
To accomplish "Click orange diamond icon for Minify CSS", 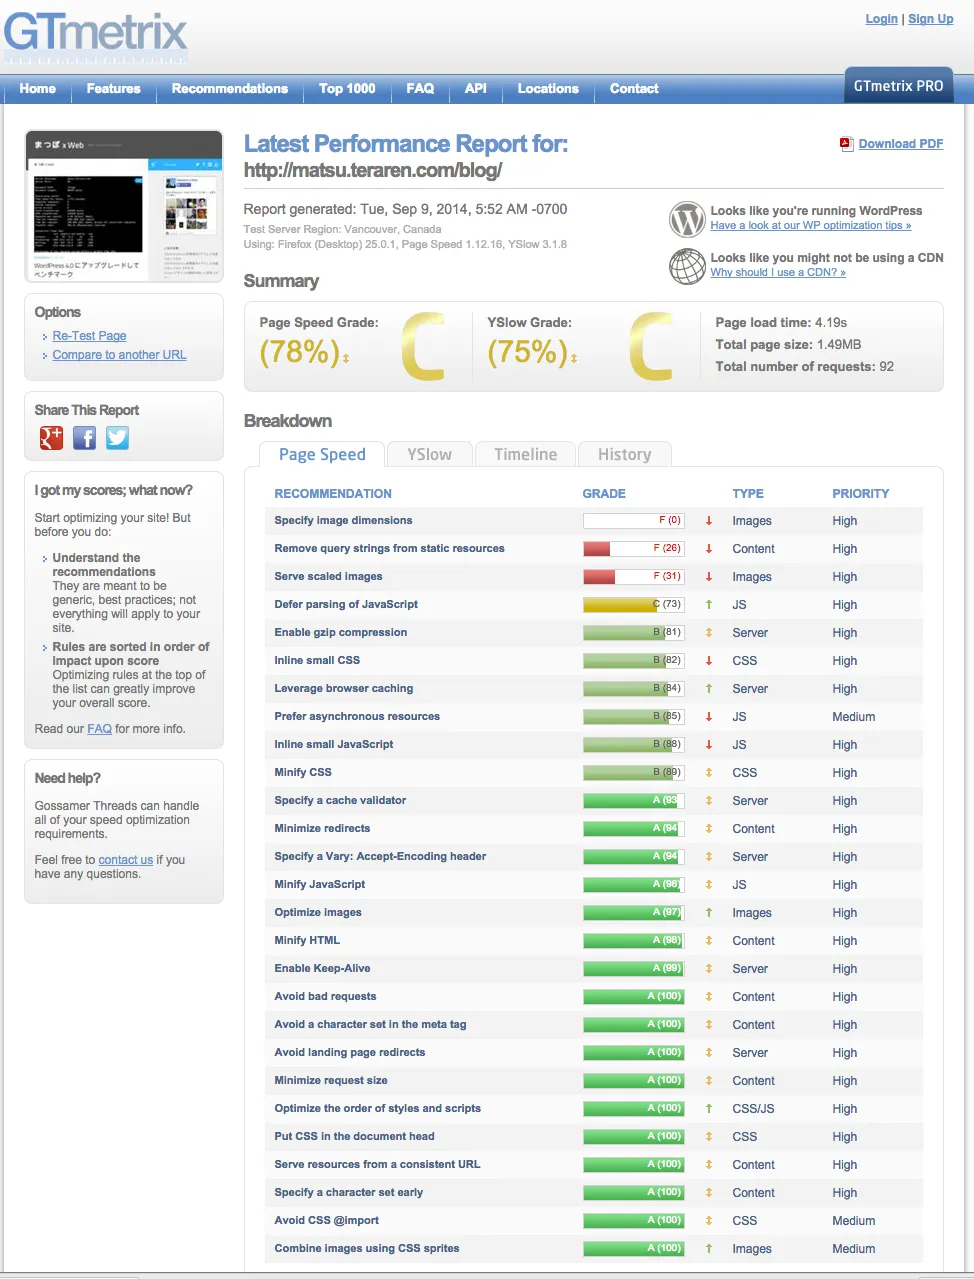I will coord(709,773).
